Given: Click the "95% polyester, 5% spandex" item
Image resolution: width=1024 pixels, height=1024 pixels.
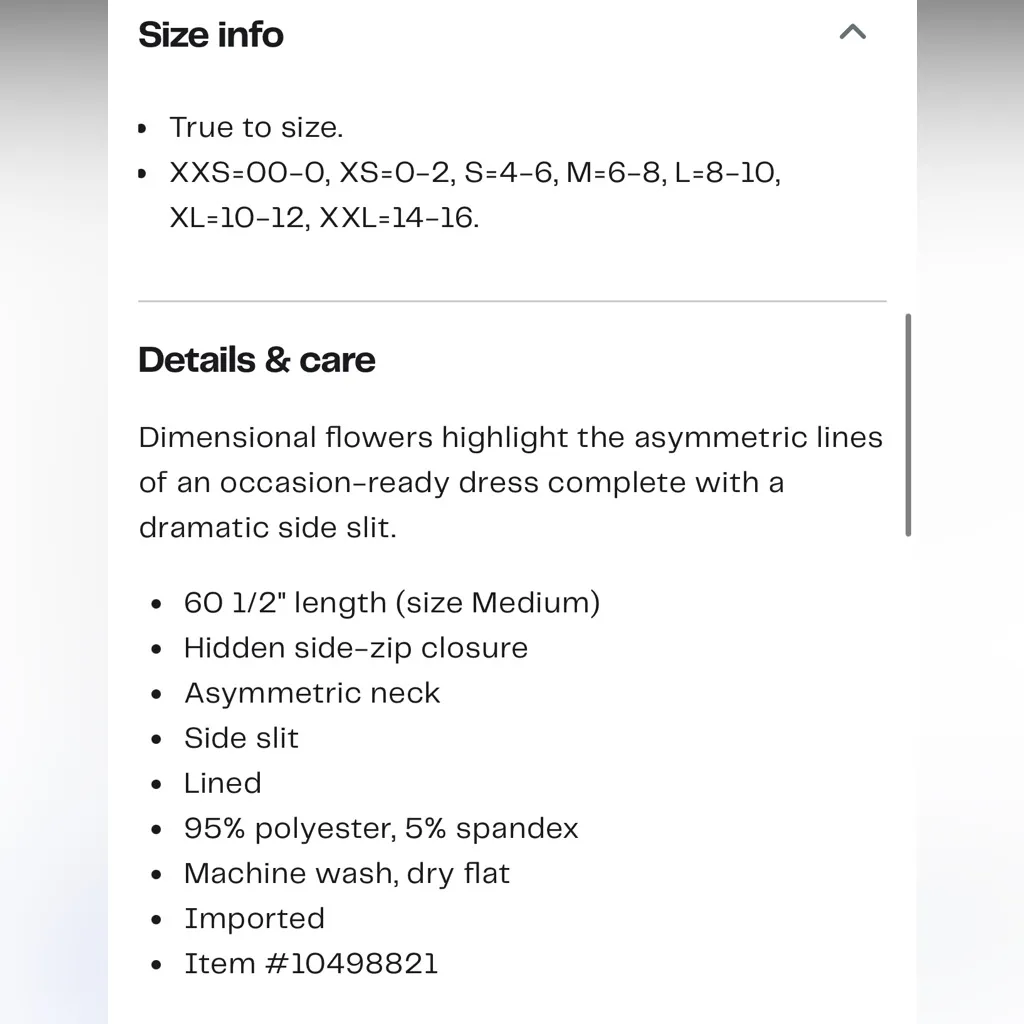Looking at the screenshot, I should tap(381, 828).
